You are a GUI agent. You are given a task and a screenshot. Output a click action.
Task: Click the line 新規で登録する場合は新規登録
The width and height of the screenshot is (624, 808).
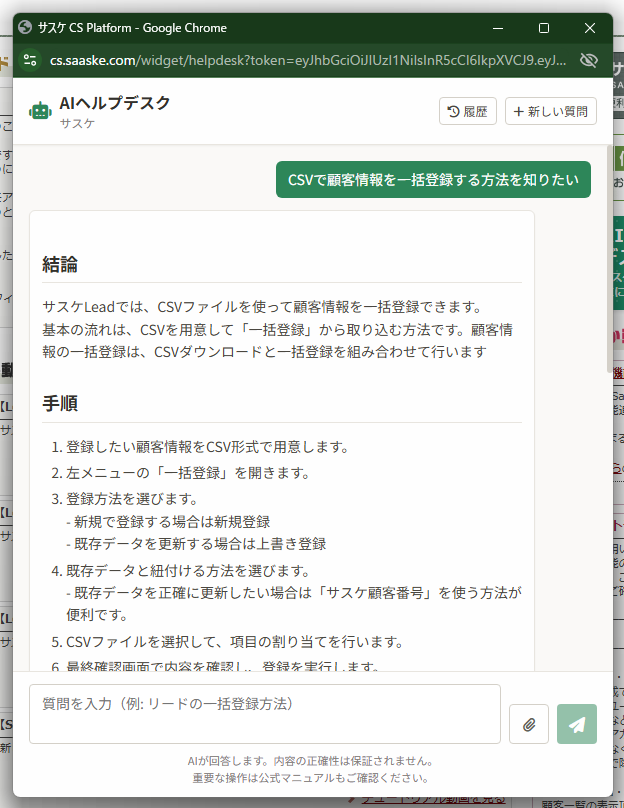point(168,521)
